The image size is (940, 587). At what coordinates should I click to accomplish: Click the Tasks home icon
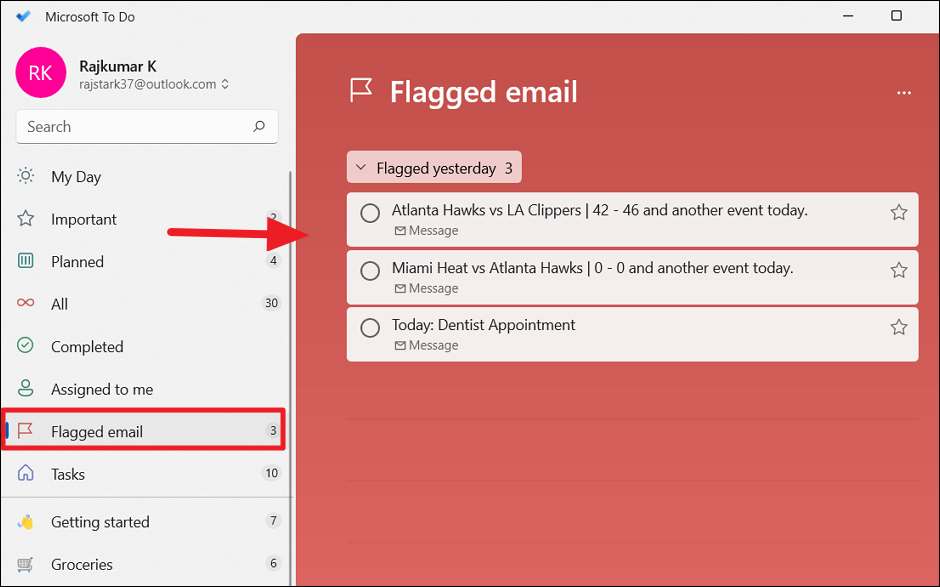26,472
